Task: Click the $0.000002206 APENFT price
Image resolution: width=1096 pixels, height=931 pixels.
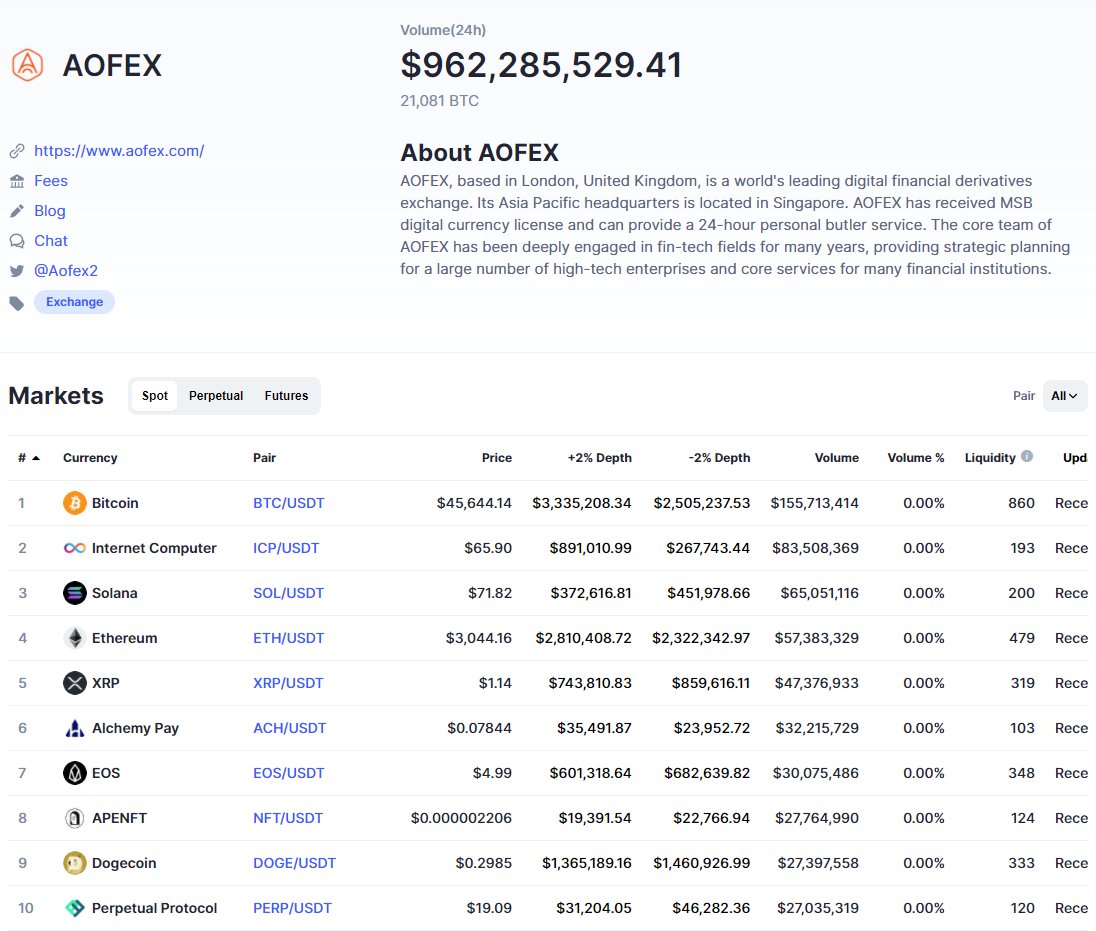Action: [x=461, y=818]
